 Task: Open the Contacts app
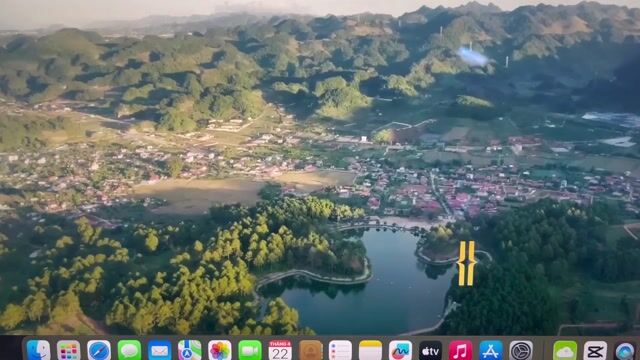(x=311, y=351)
